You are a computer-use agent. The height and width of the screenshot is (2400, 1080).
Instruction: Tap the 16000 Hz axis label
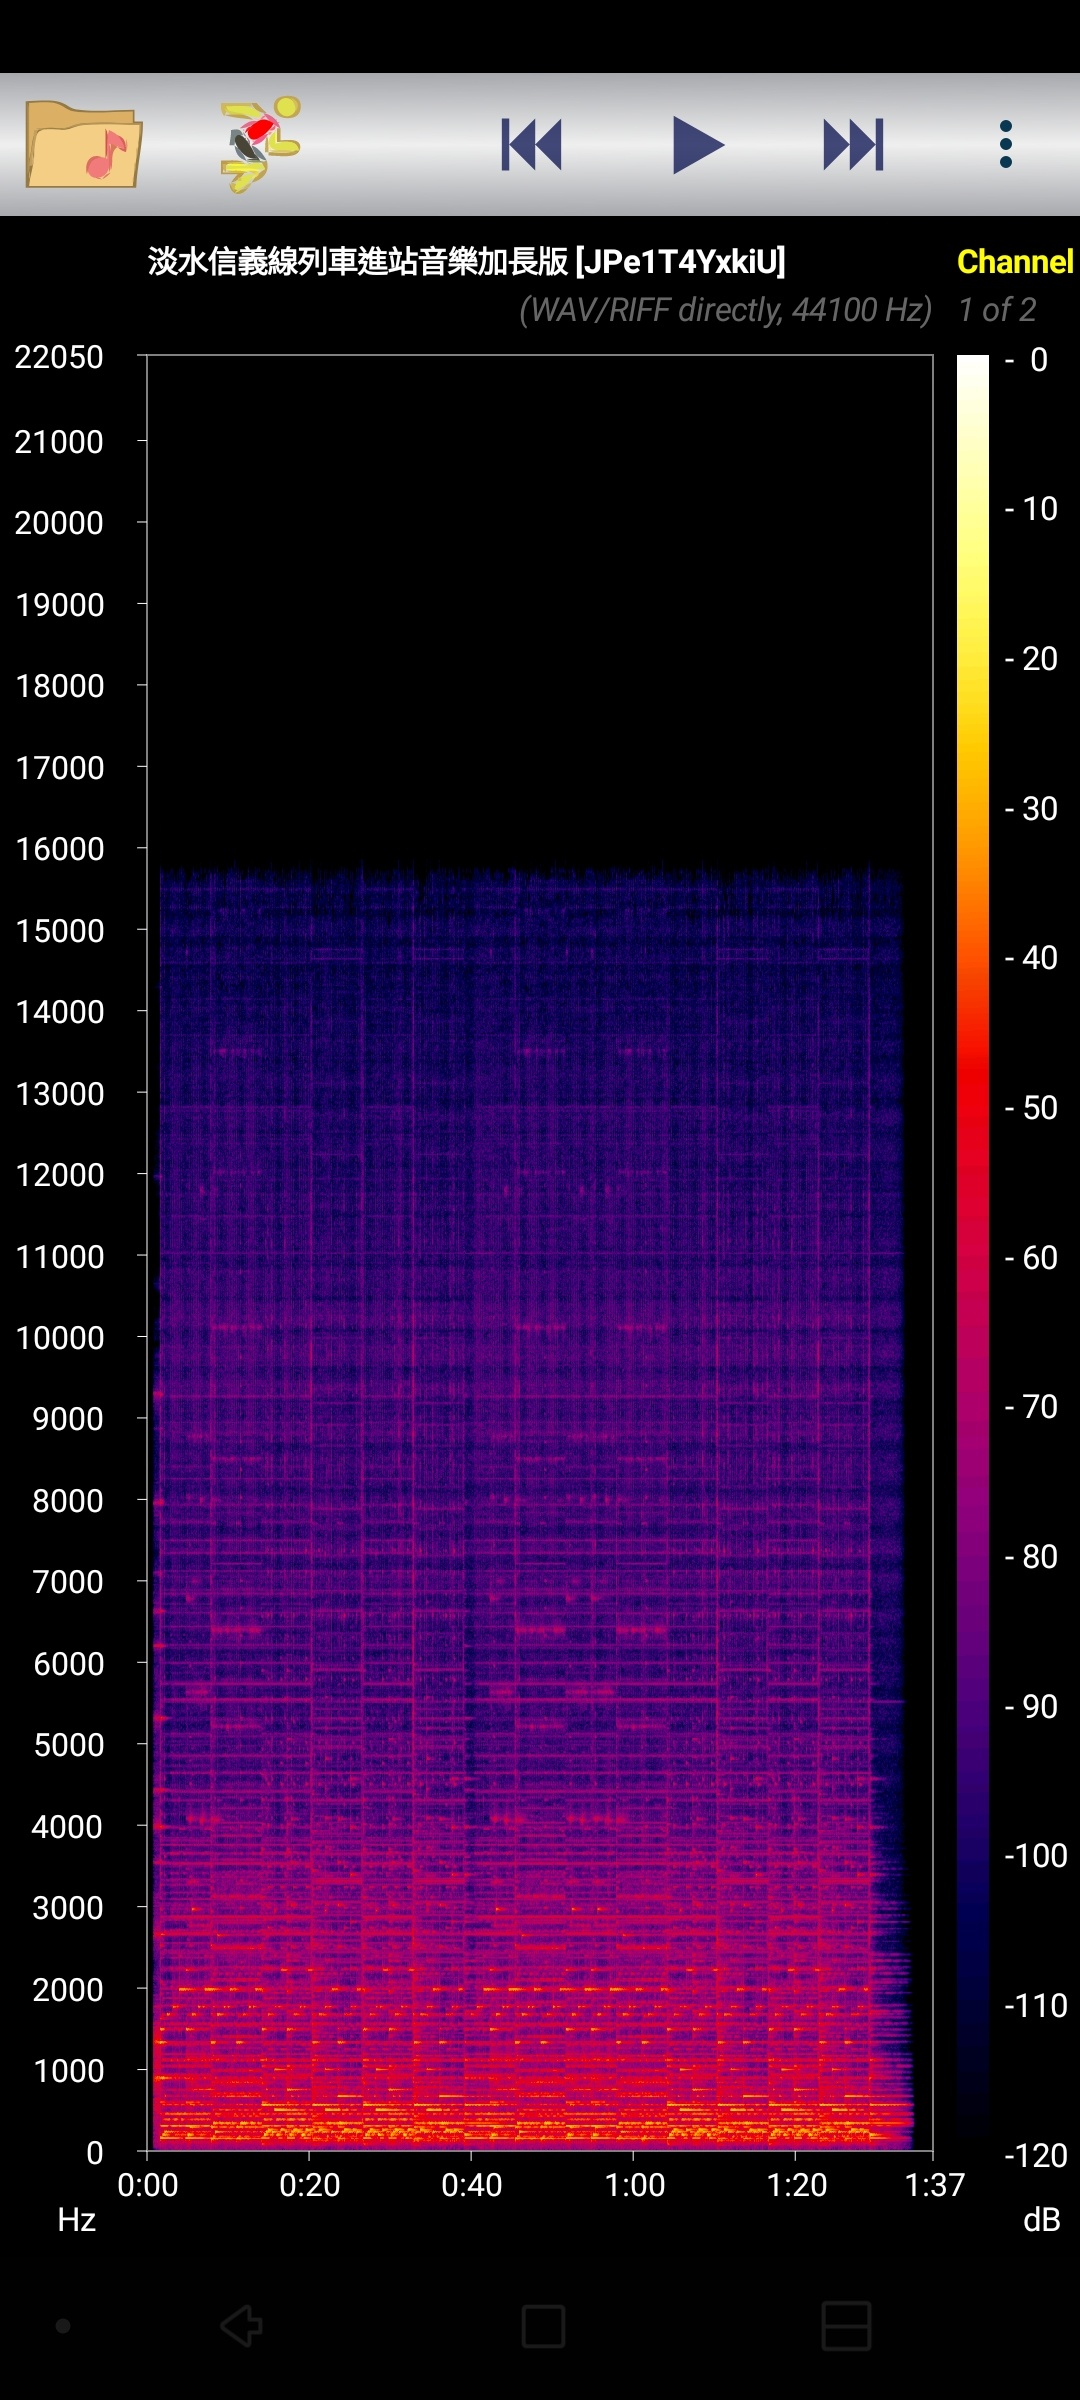(x=60, y=849)
